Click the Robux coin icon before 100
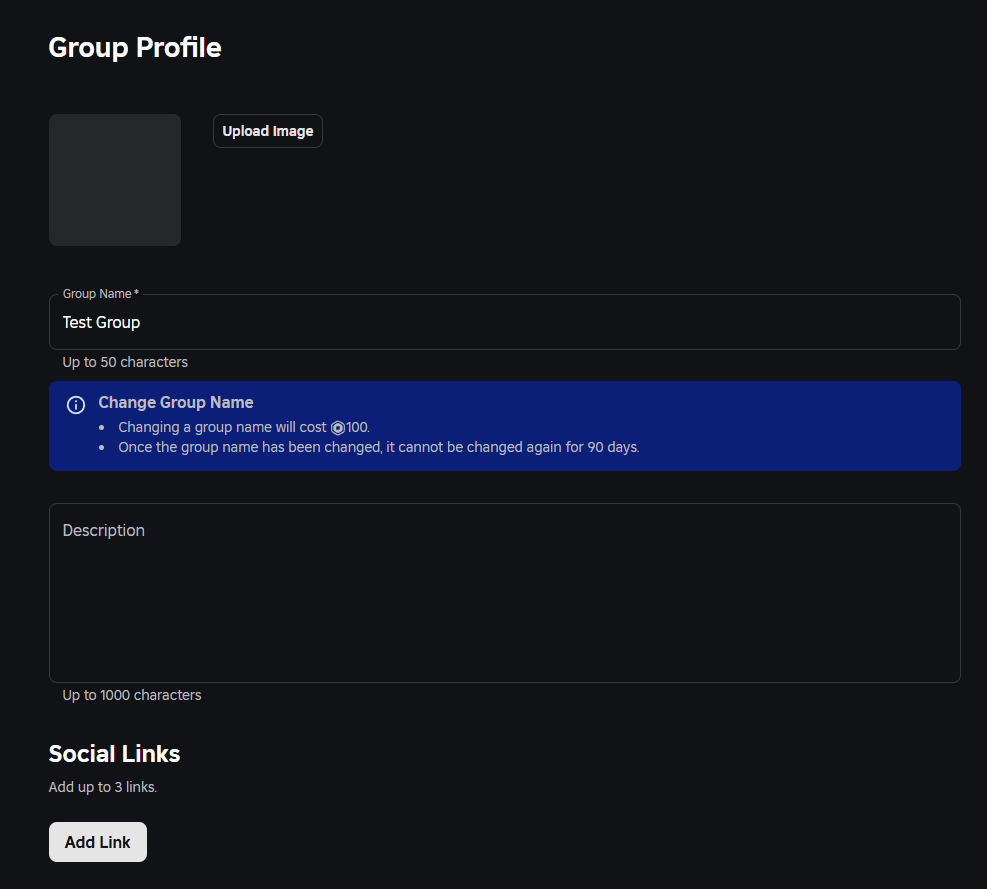Viewport: 987px width, 889px height. tap(338, 428)
